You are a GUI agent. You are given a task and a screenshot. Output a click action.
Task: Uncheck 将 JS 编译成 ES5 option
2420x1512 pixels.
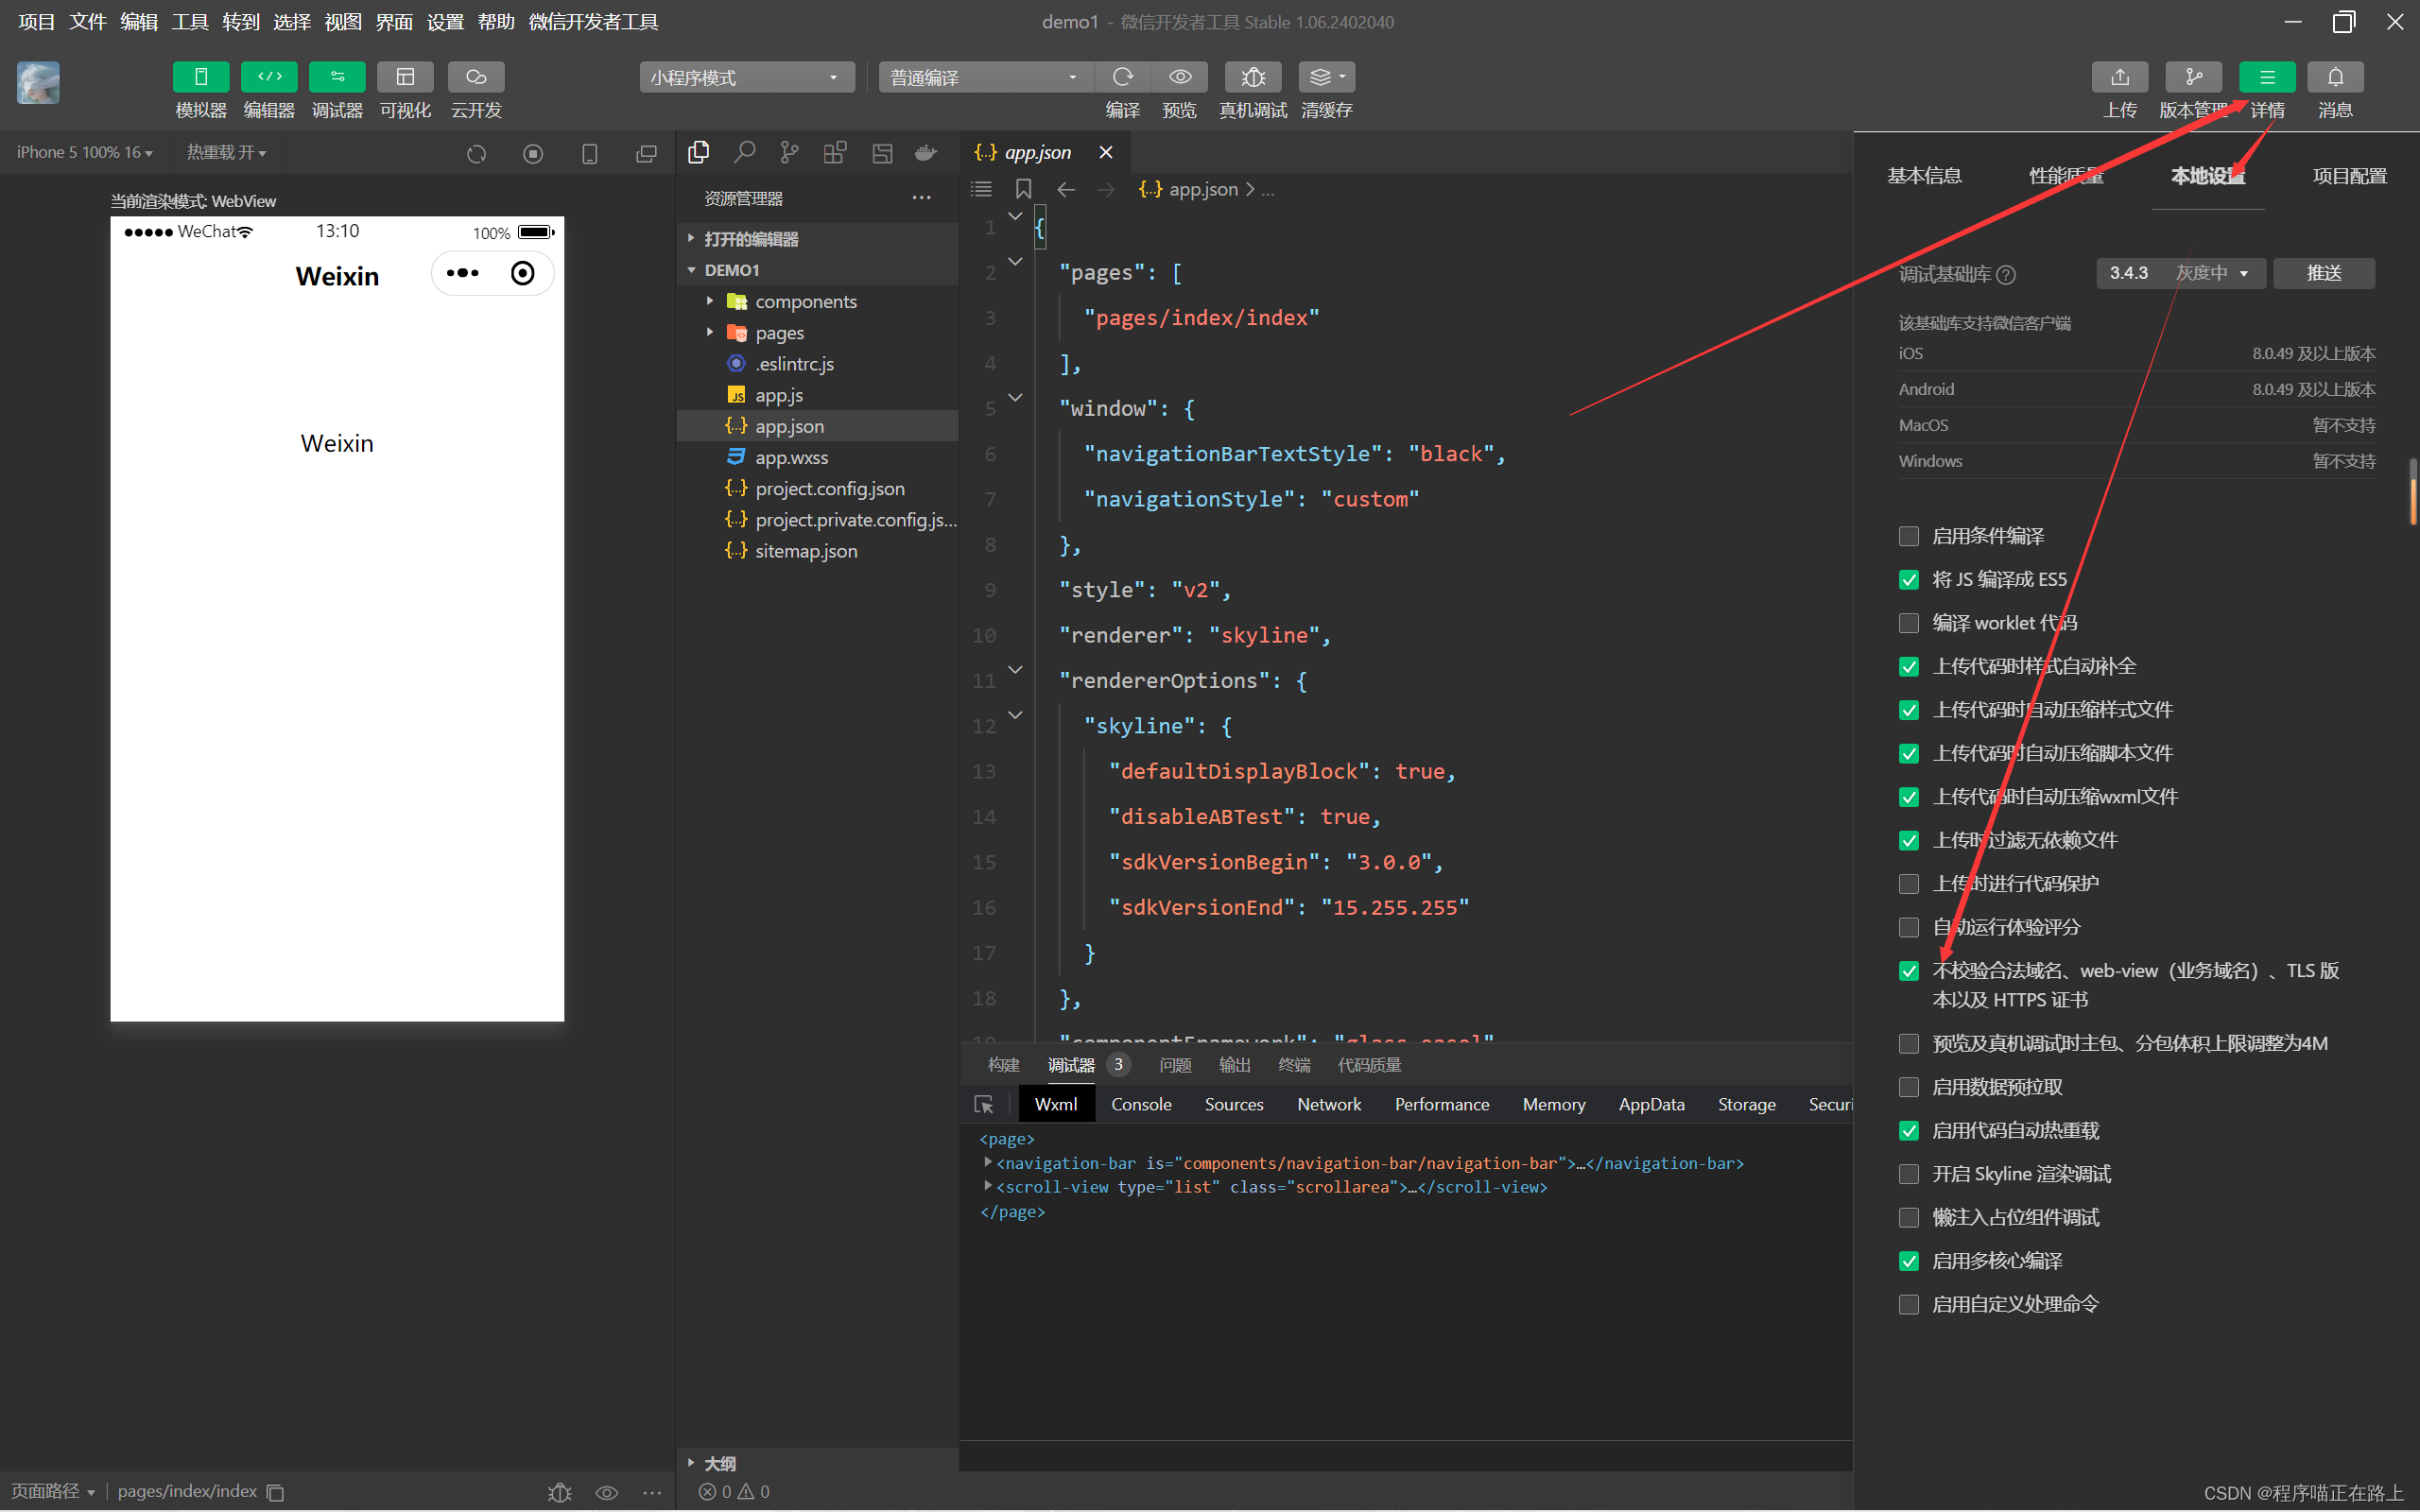(1908, 580)
